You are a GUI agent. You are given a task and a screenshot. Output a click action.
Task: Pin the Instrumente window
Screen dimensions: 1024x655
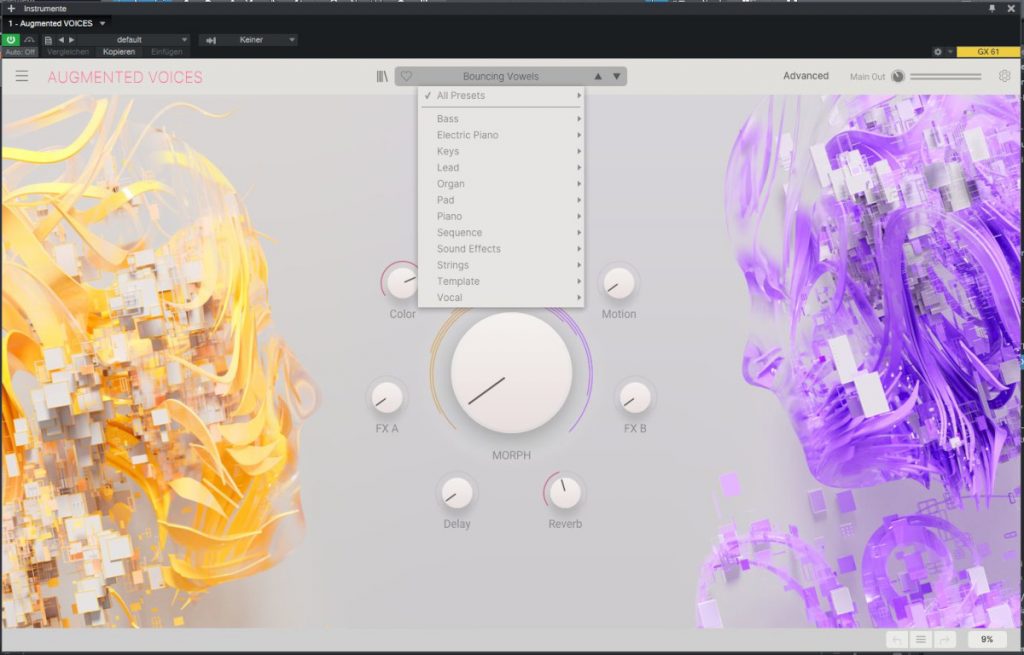992,8
